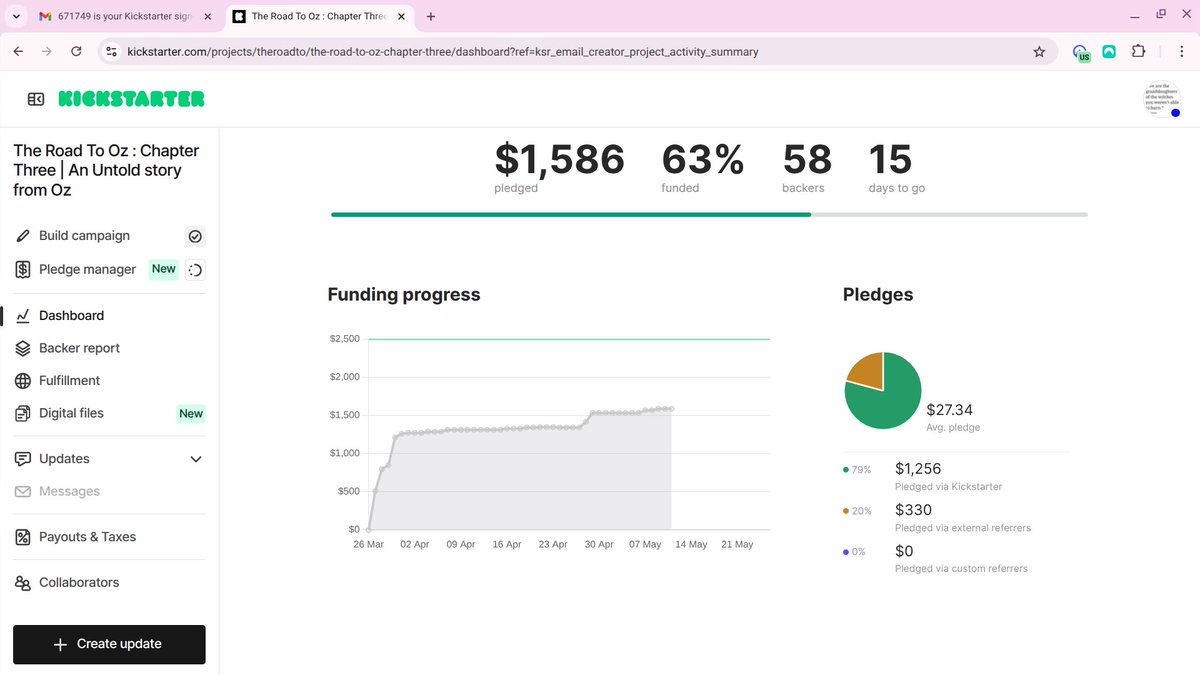Click the $1,256 pledged via Kickstarter value

coord(918,469)
